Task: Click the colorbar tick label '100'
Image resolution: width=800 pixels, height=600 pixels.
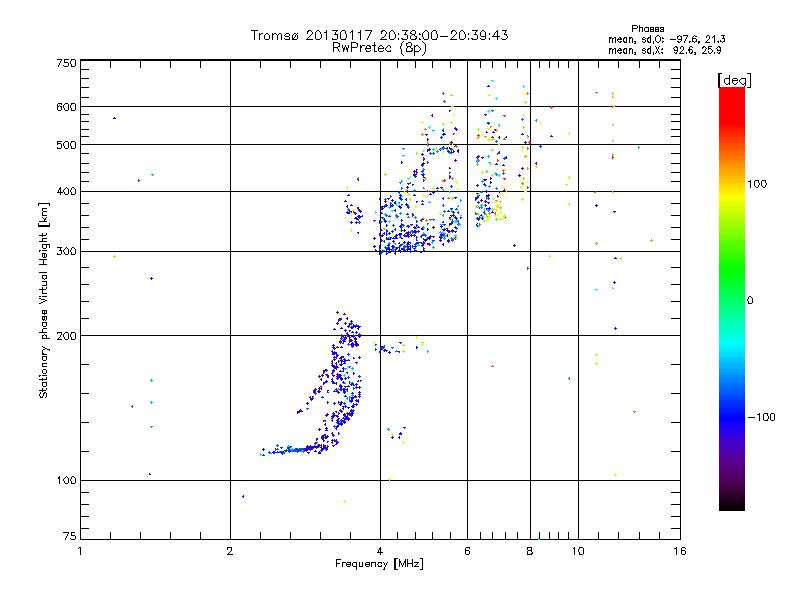Action: [757, 184]
